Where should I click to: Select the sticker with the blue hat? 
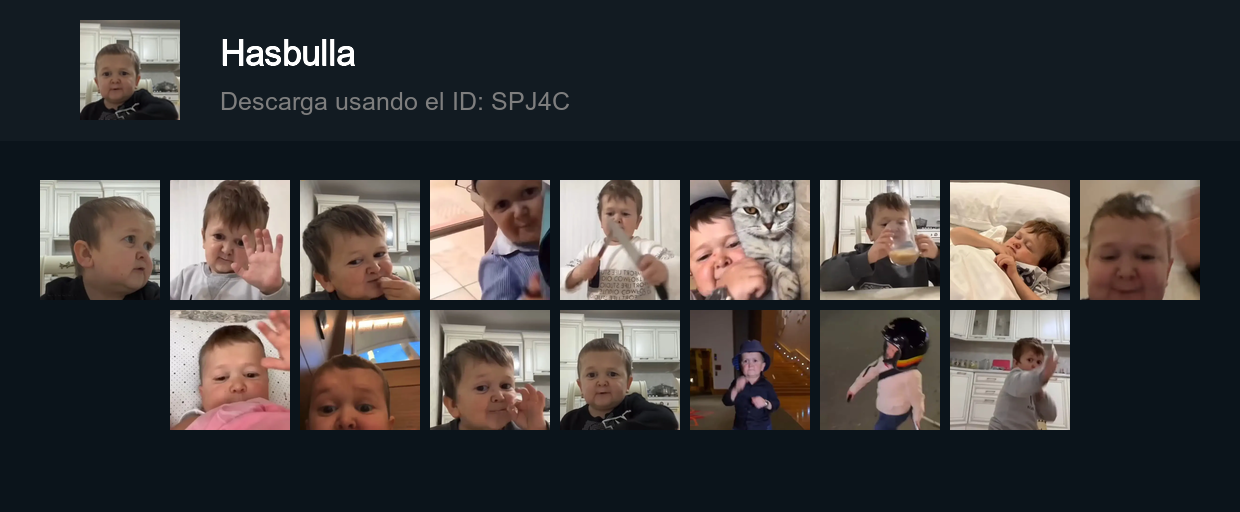[x=750, y=370]
